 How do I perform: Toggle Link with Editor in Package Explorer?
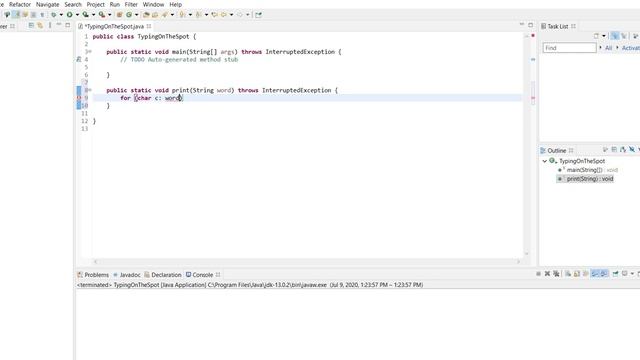pyautogui.click(x=40, y=25)
